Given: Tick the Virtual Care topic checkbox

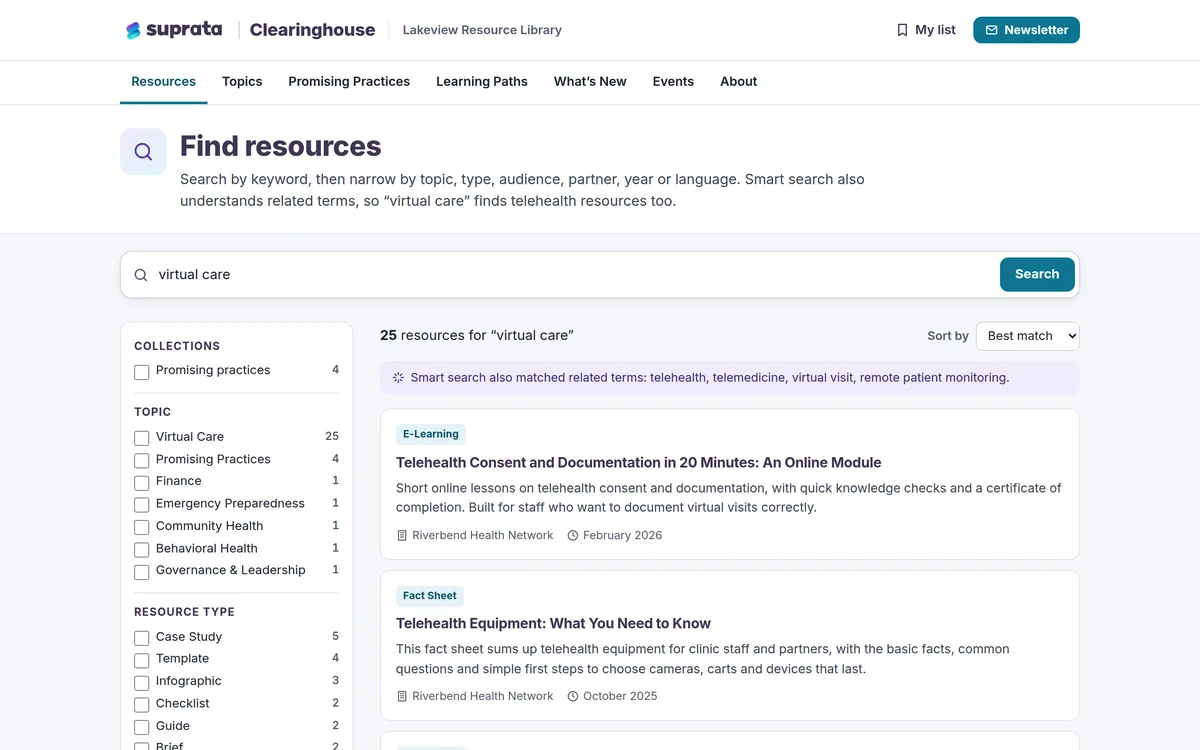Looking at the screenshot, I should pyautogui.click(x=142, y=438).
